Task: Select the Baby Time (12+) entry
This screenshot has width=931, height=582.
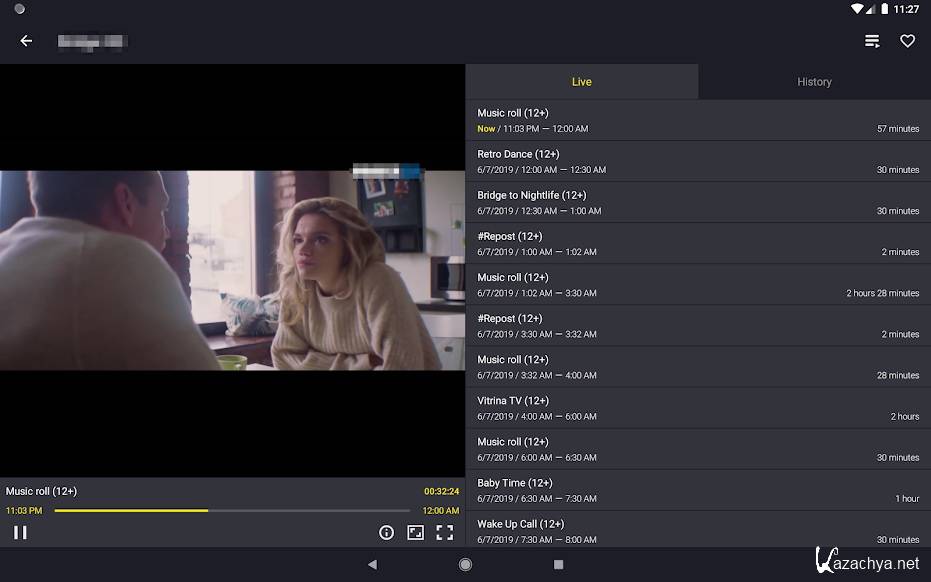Action: pos(697,490)
